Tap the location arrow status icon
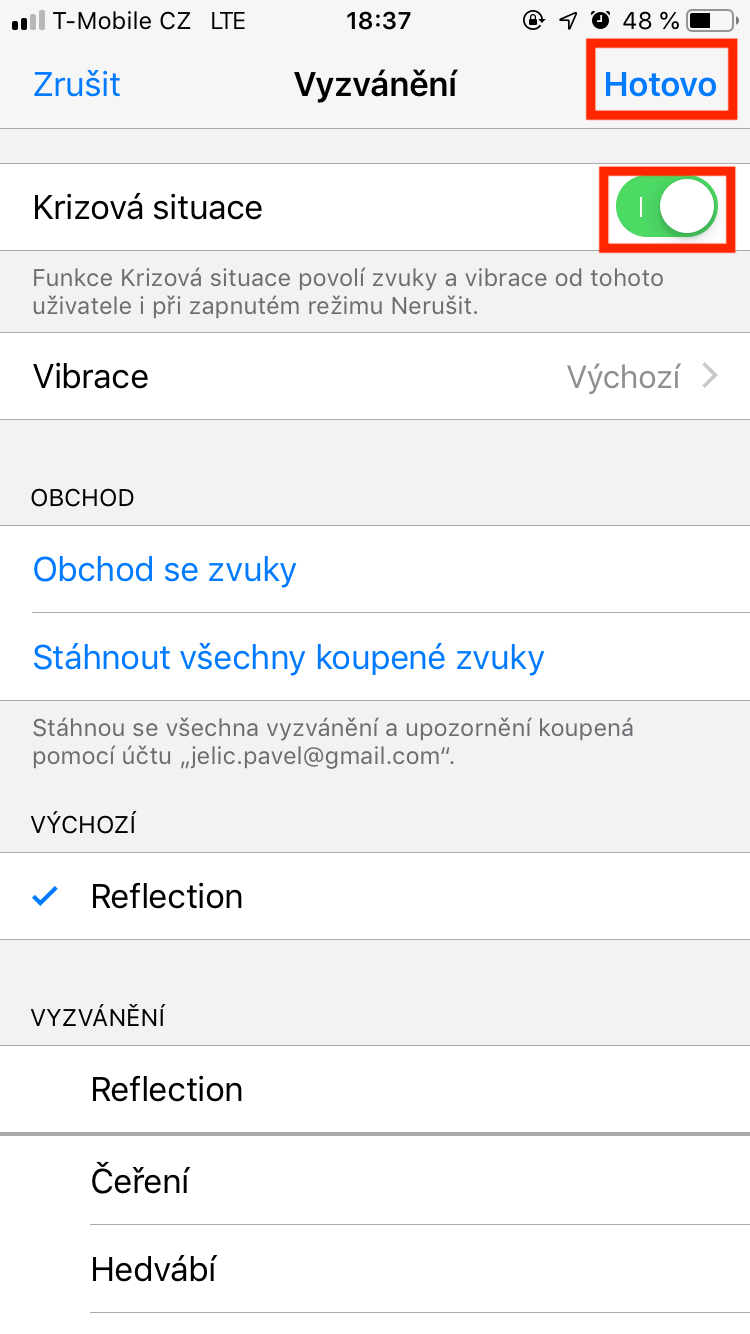Screen dimensions: 750x1334 [568, 21]
